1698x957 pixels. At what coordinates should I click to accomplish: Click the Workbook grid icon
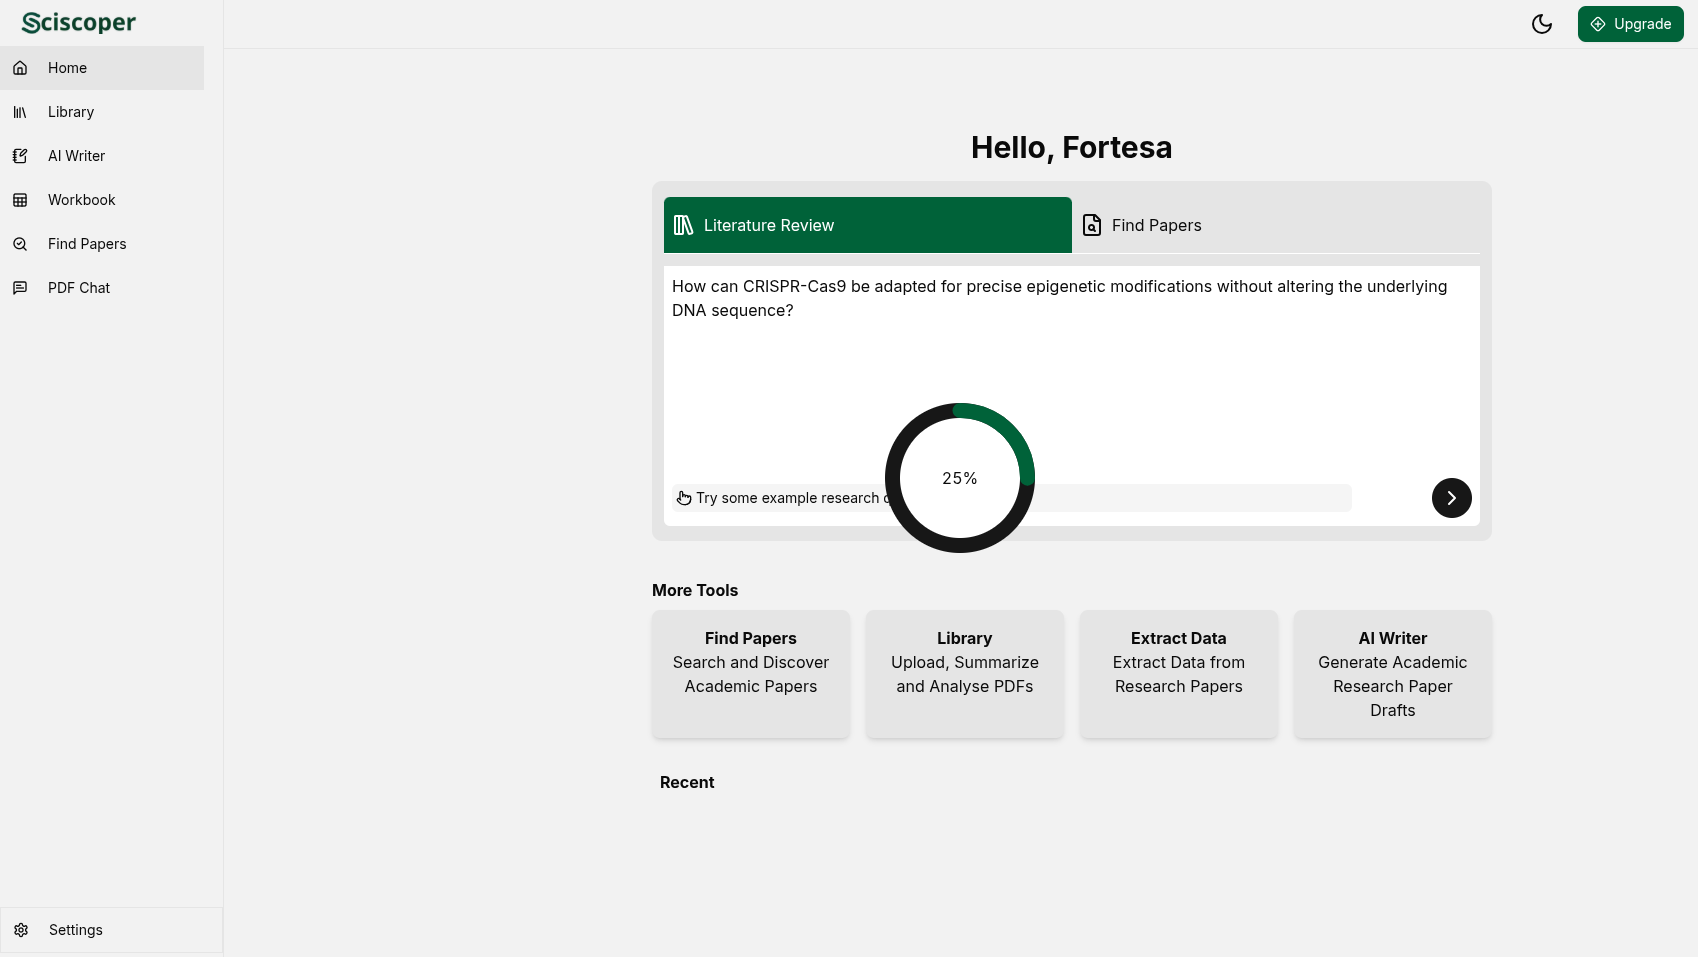coord(20,200)
